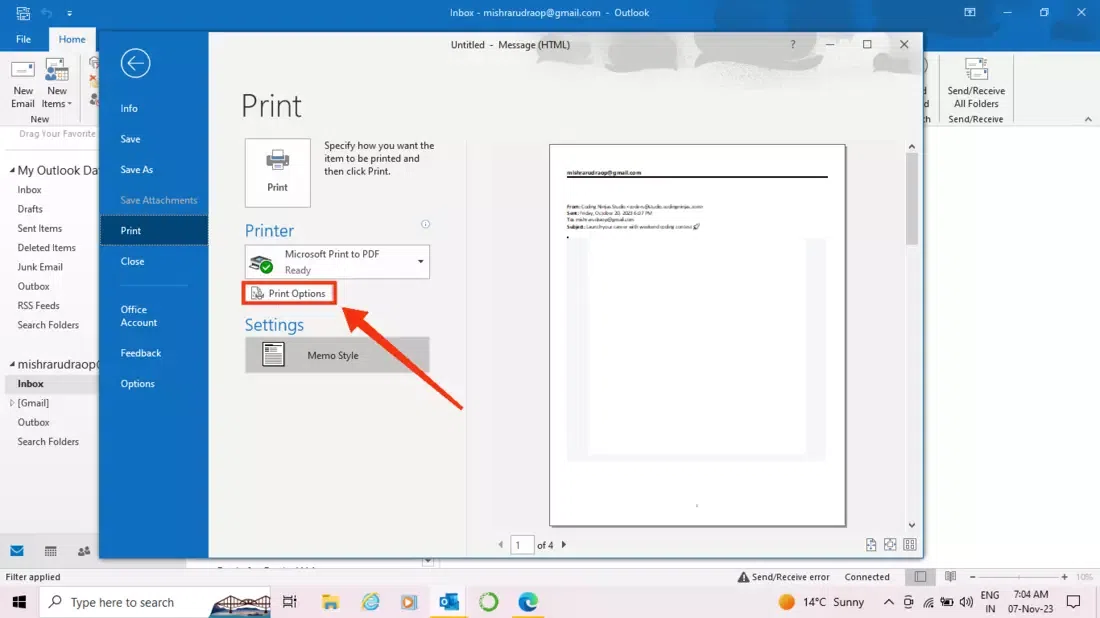Open the volume icon in system tray
The width and height of the screenshot is (1100, 618).
966,602
